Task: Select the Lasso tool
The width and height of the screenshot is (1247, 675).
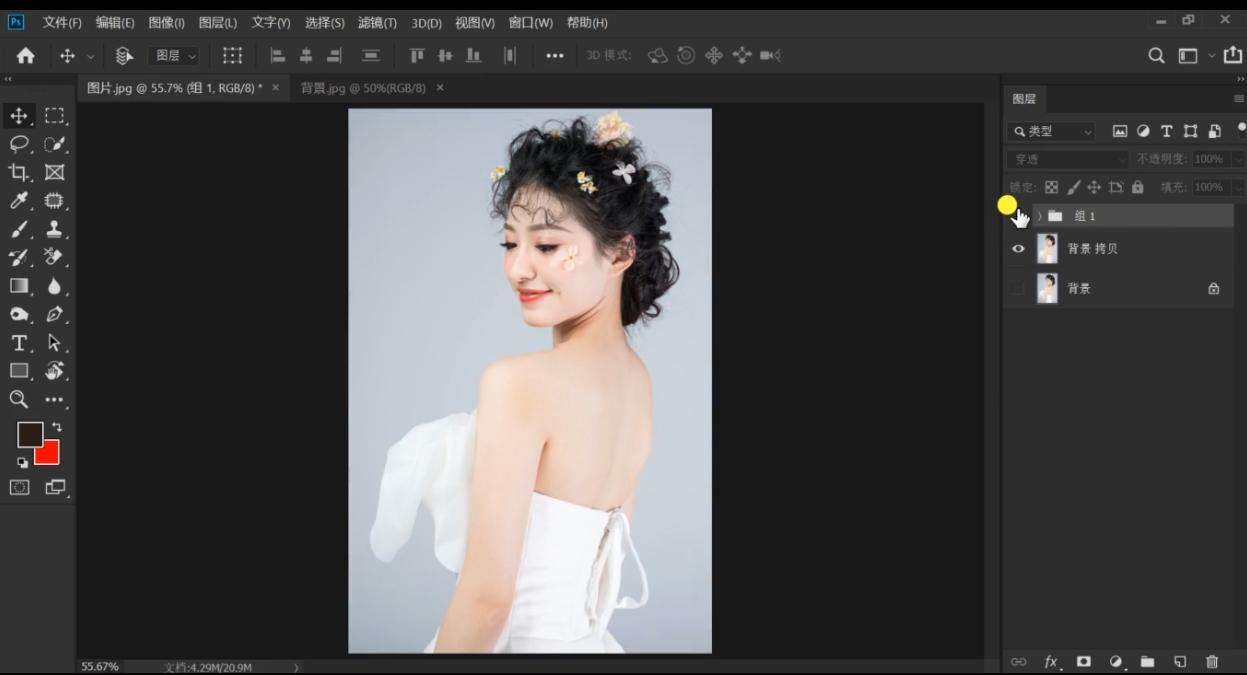Action: click(x=21, y=143)
